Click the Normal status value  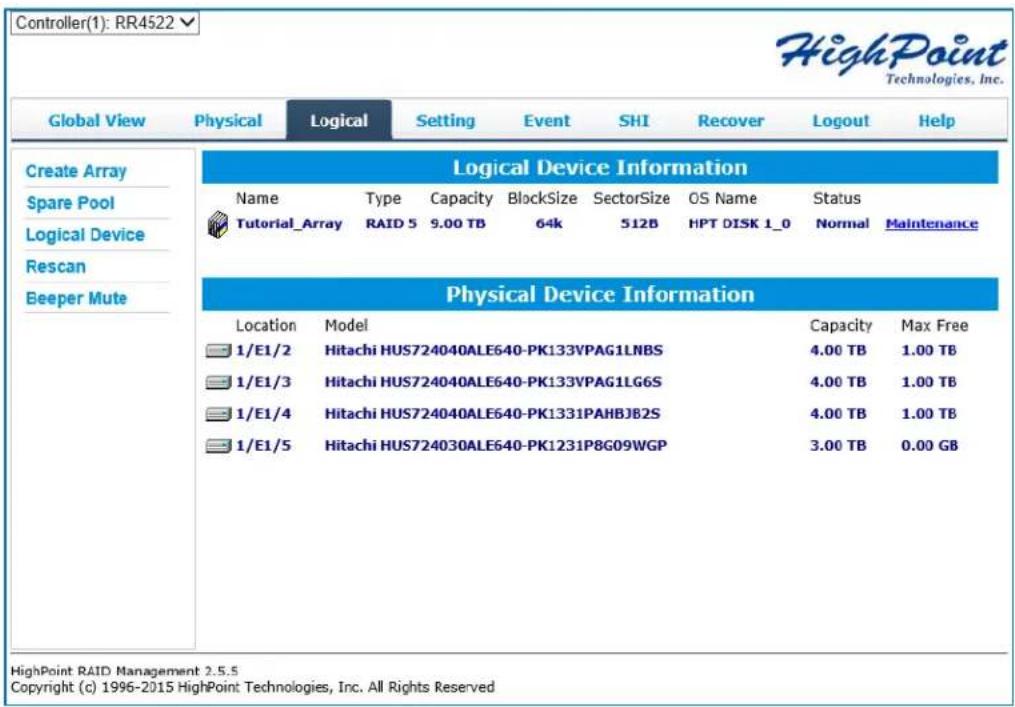(x=842, y=224)
